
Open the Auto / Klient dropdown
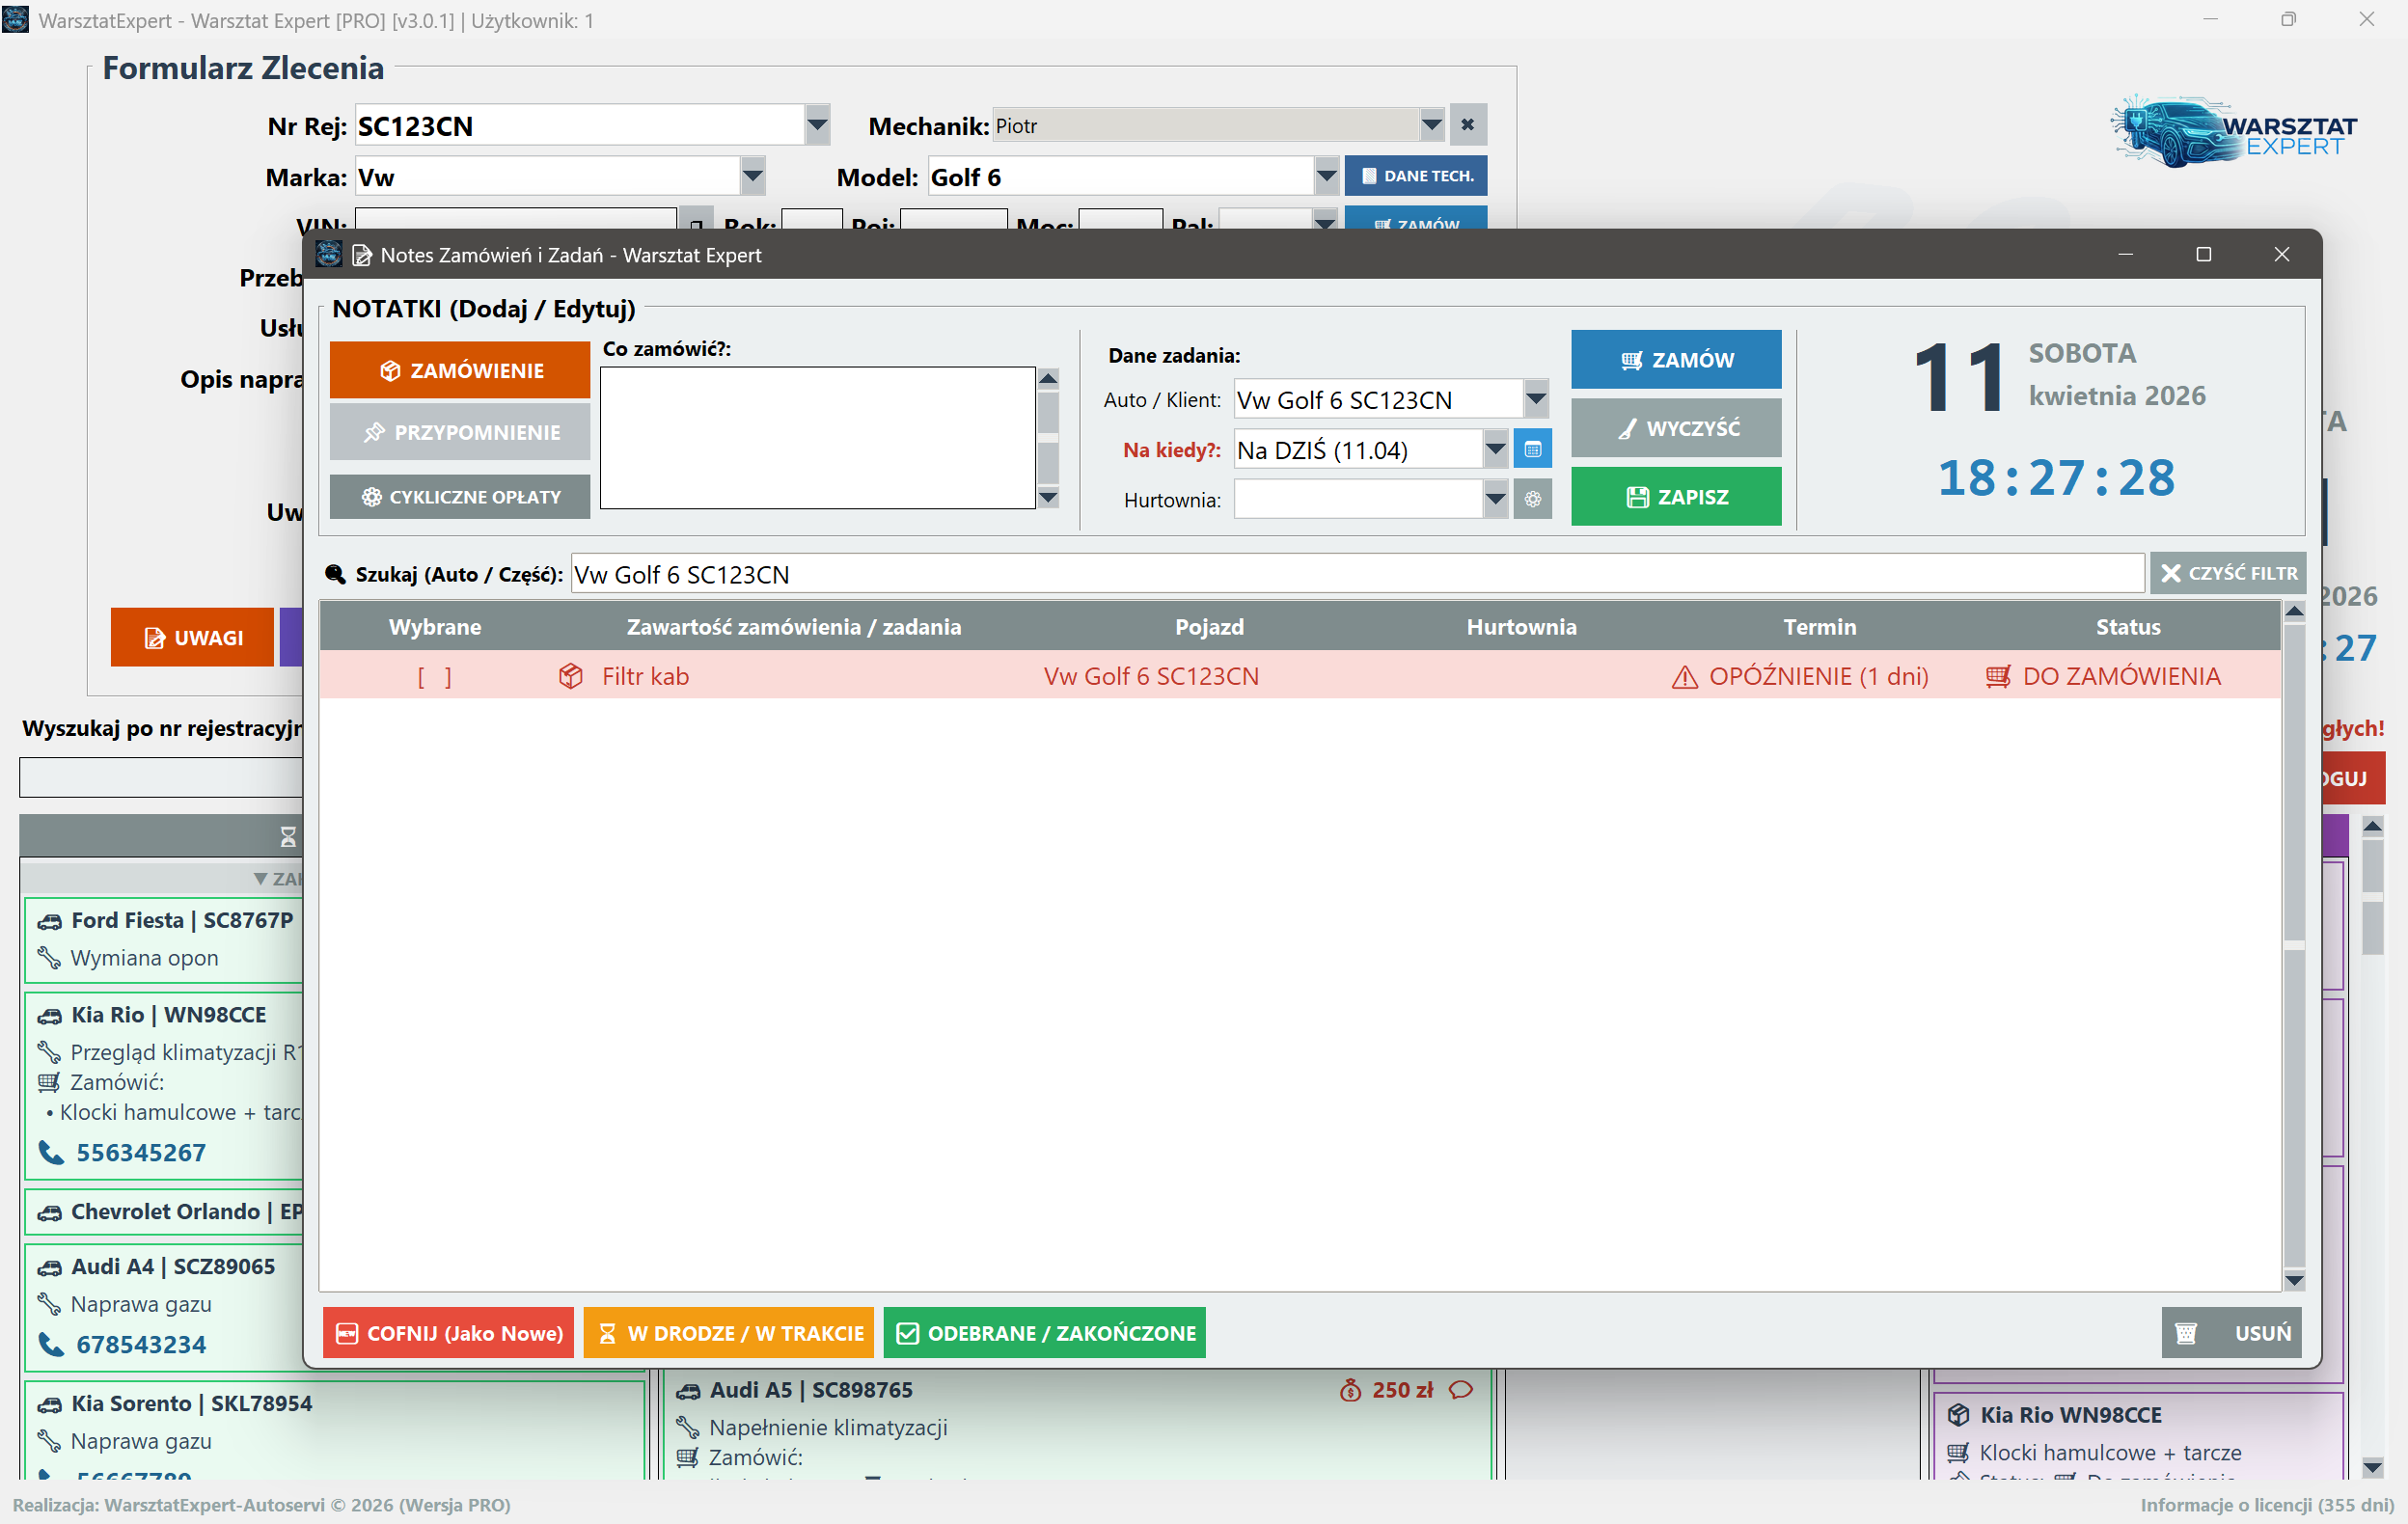tap(1536, 399)
